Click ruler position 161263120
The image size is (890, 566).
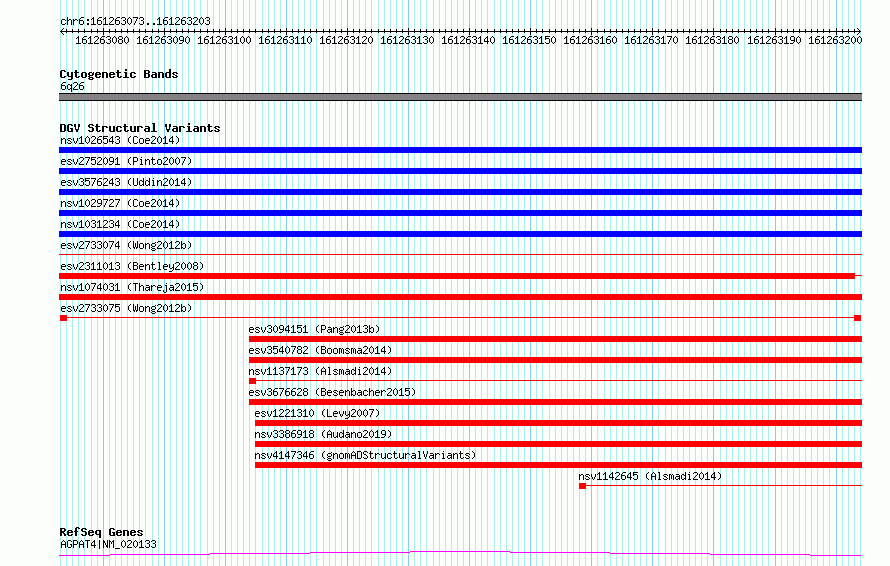(346, 40)
